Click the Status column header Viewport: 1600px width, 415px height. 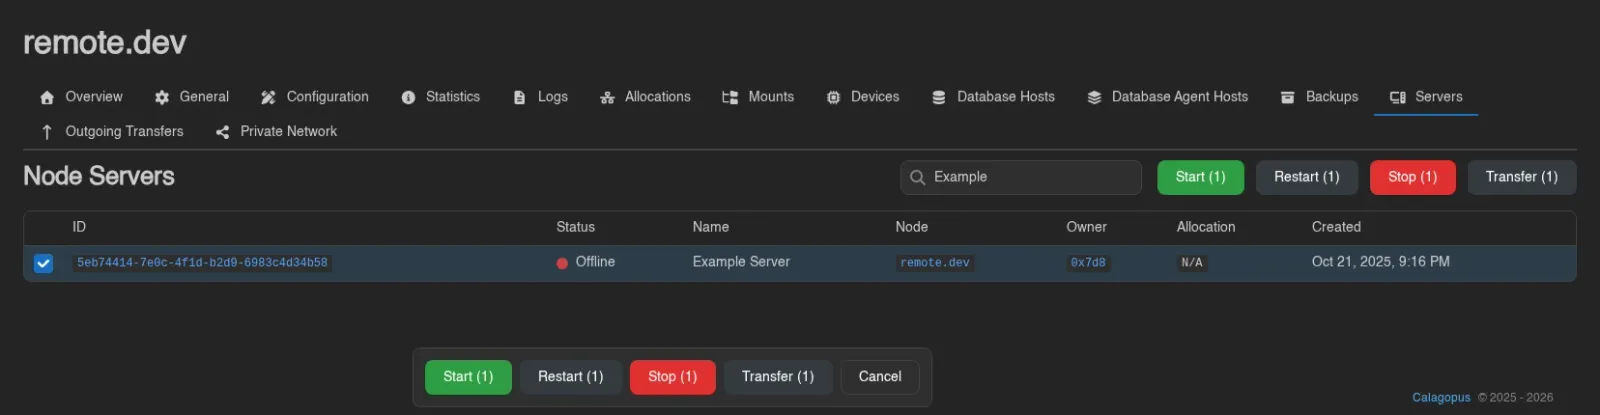pos(575,227)
